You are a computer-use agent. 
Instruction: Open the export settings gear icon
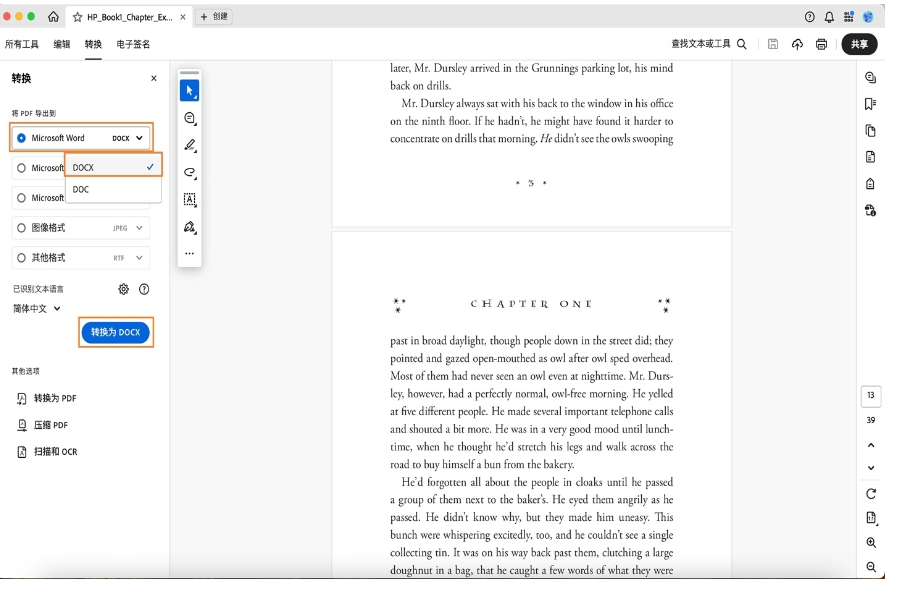(124, 289)
